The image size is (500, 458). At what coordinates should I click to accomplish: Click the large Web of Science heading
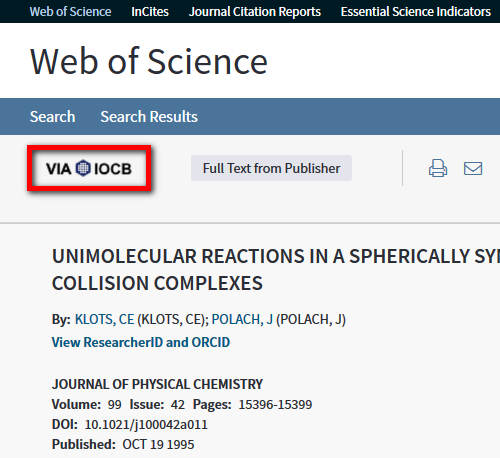click(149, 61)
